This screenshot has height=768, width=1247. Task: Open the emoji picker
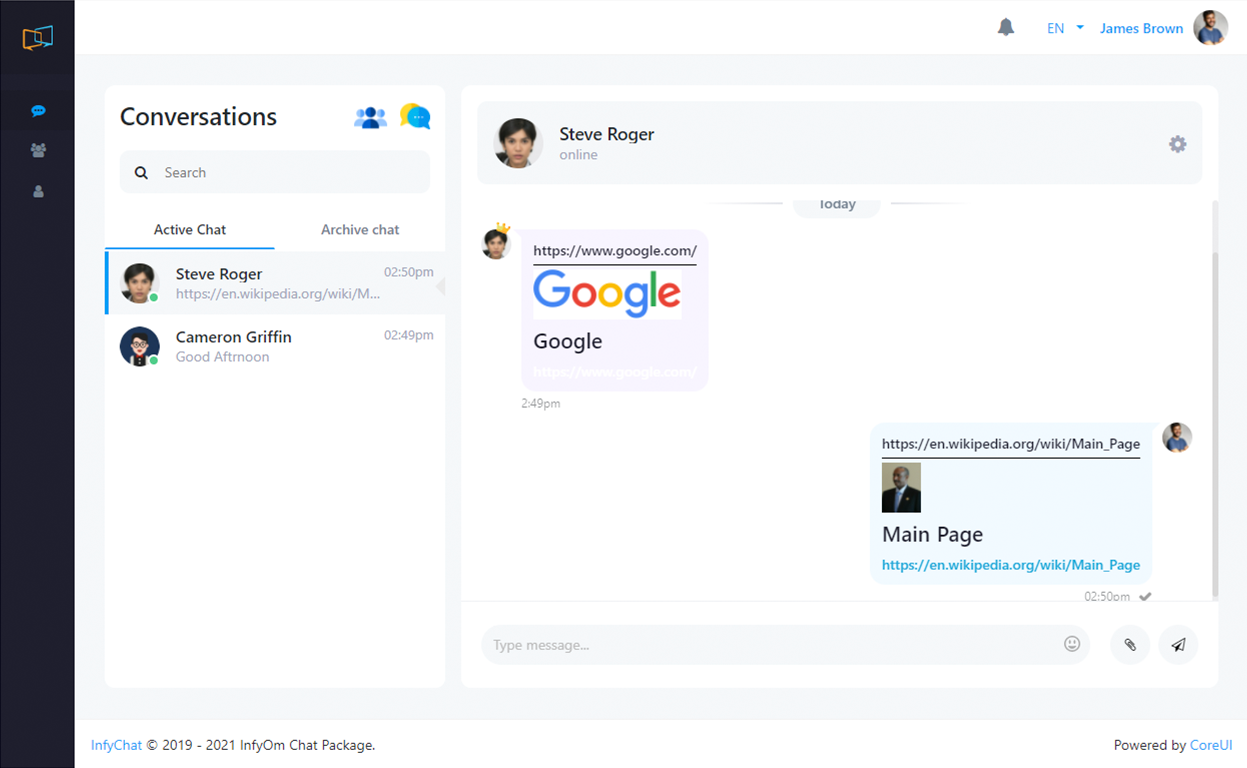pos(1072,644)
